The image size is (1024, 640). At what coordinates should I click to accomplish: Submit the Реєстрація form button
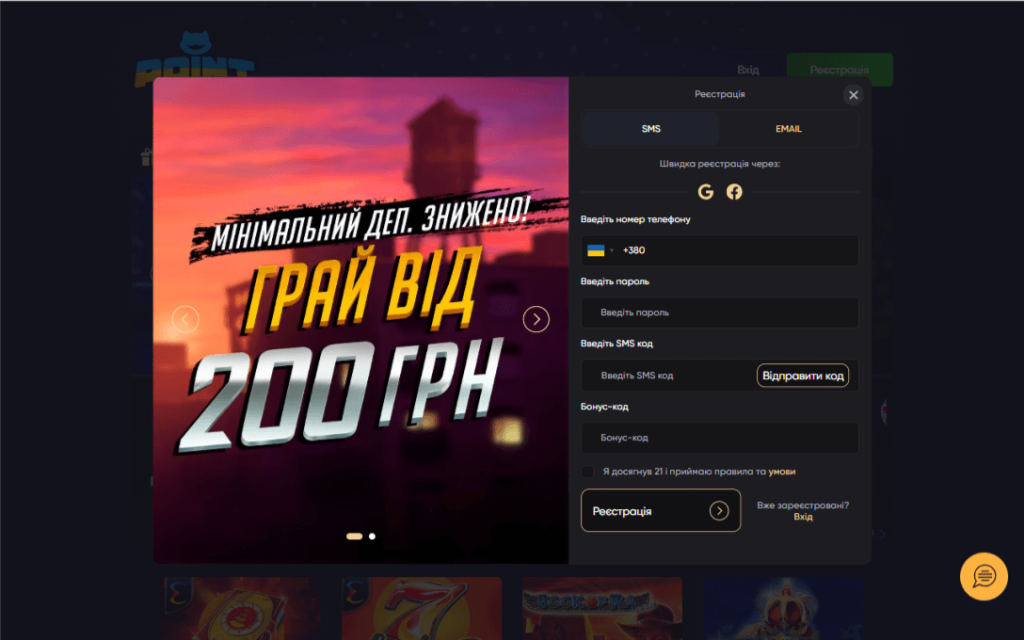coord(661,511)
